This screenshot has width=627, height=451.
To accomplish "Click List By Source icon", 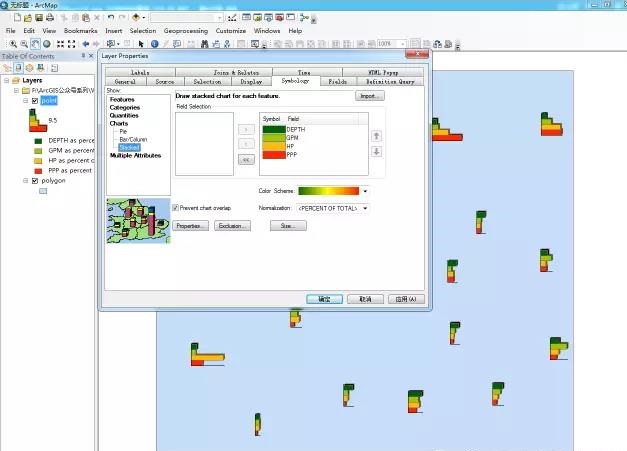I will (x=18, y=68).
